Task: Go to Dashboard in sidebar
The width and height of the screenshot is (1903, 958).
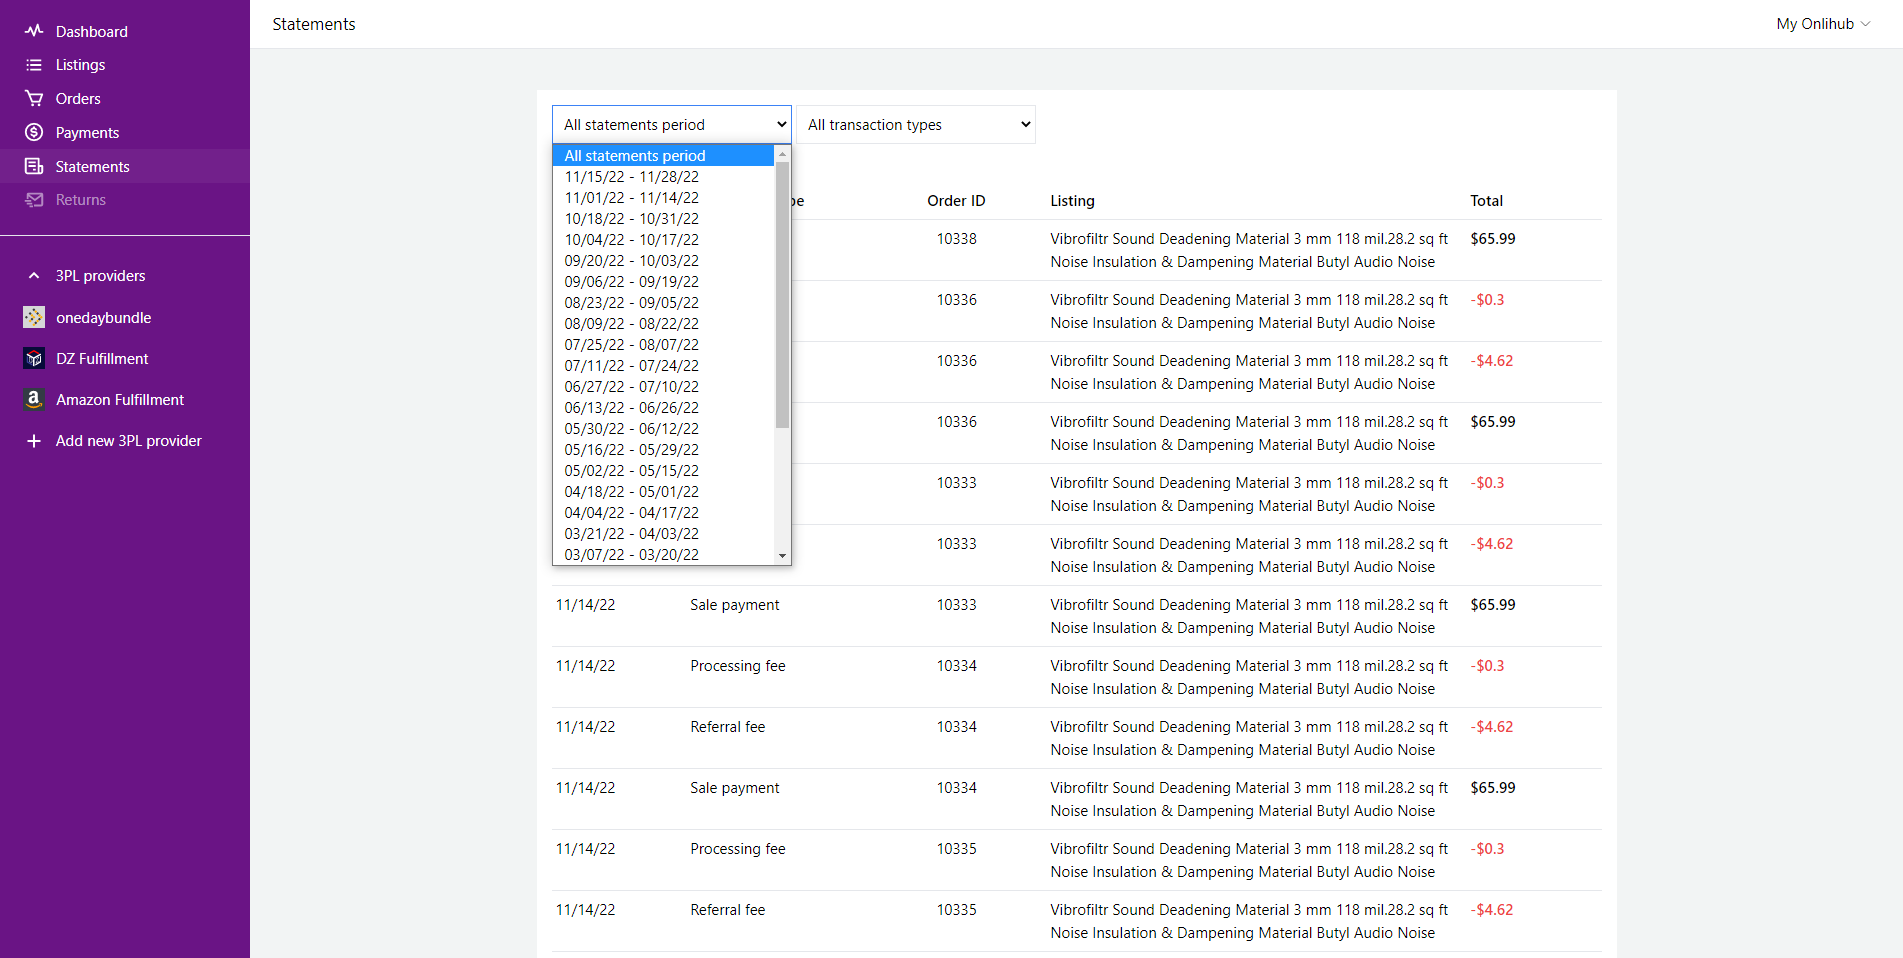Action: coord(92,31)
